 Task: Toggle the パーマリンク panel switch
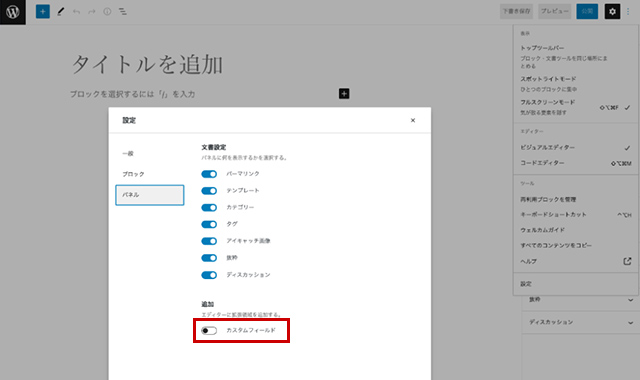pos(209,174)
